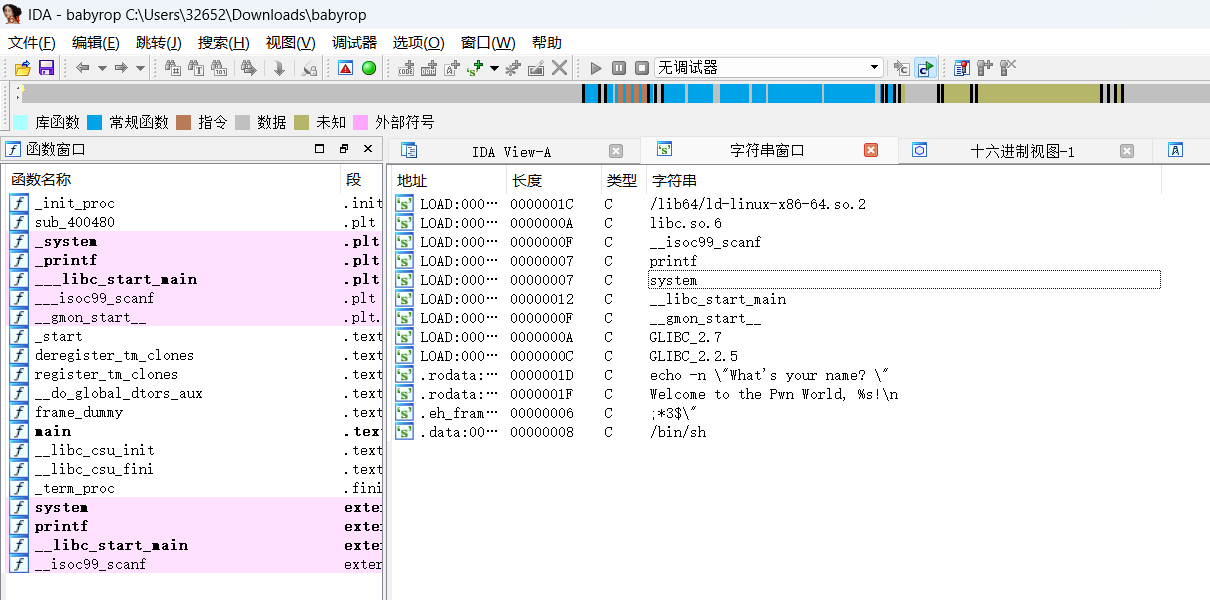Open the string type dropdown arrow
The image size is (1210, 600).
click(494, 68)
